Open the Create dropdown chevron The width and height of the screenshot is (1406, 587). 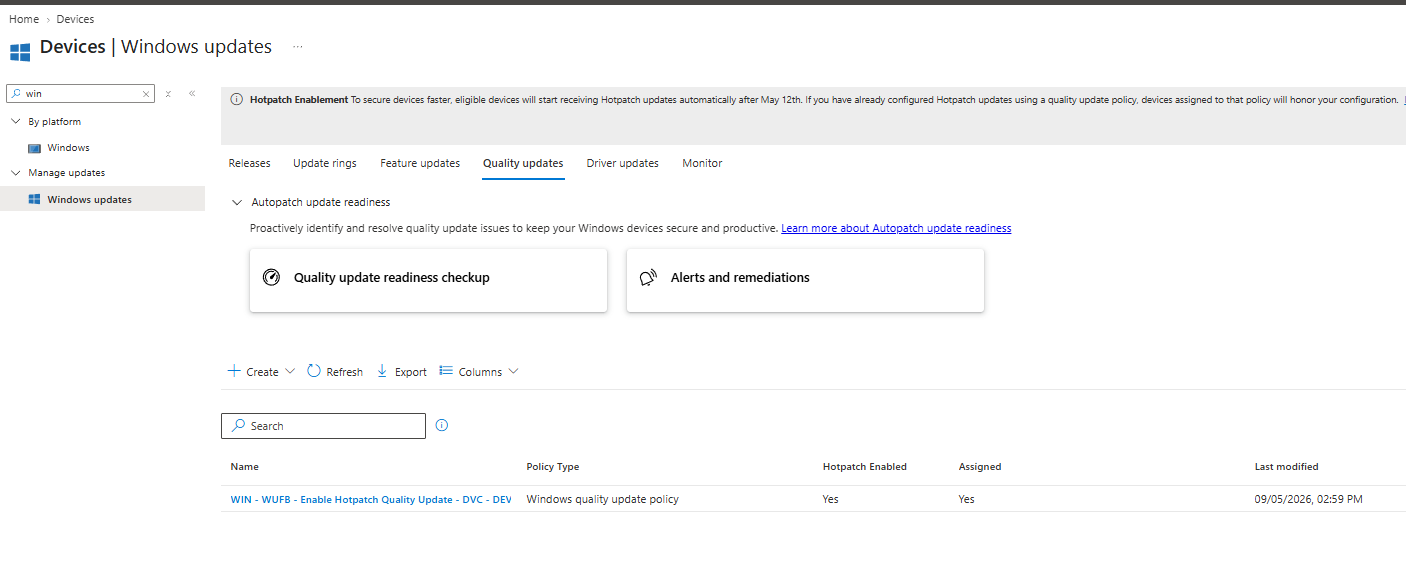(290, 371)
